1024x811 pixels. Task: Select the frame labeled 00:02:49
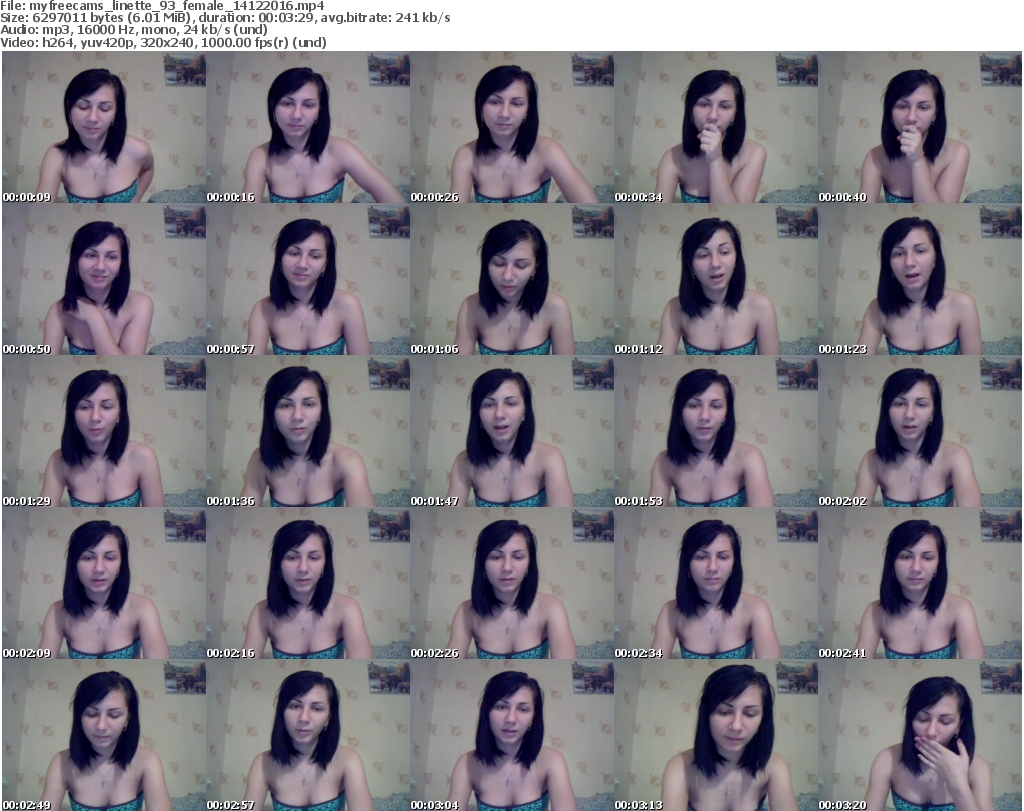[104, 735]
